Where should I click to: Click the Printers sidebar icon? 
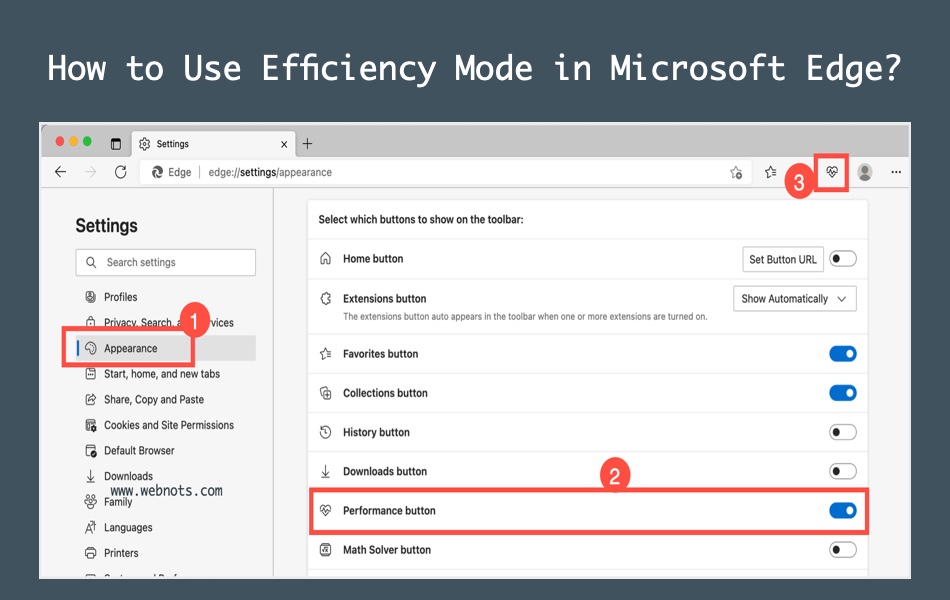pos(90,553)
